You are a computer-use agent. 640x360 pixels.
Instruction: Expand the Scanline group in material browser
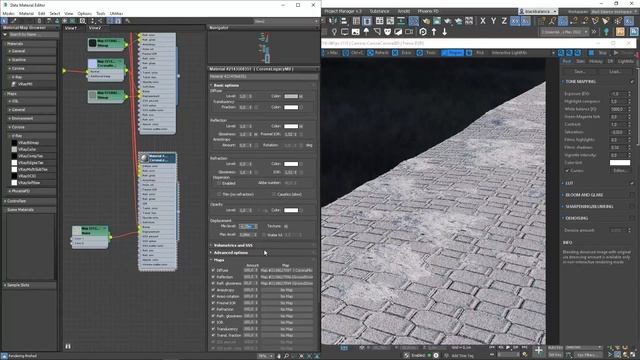[x=19, y=60]
